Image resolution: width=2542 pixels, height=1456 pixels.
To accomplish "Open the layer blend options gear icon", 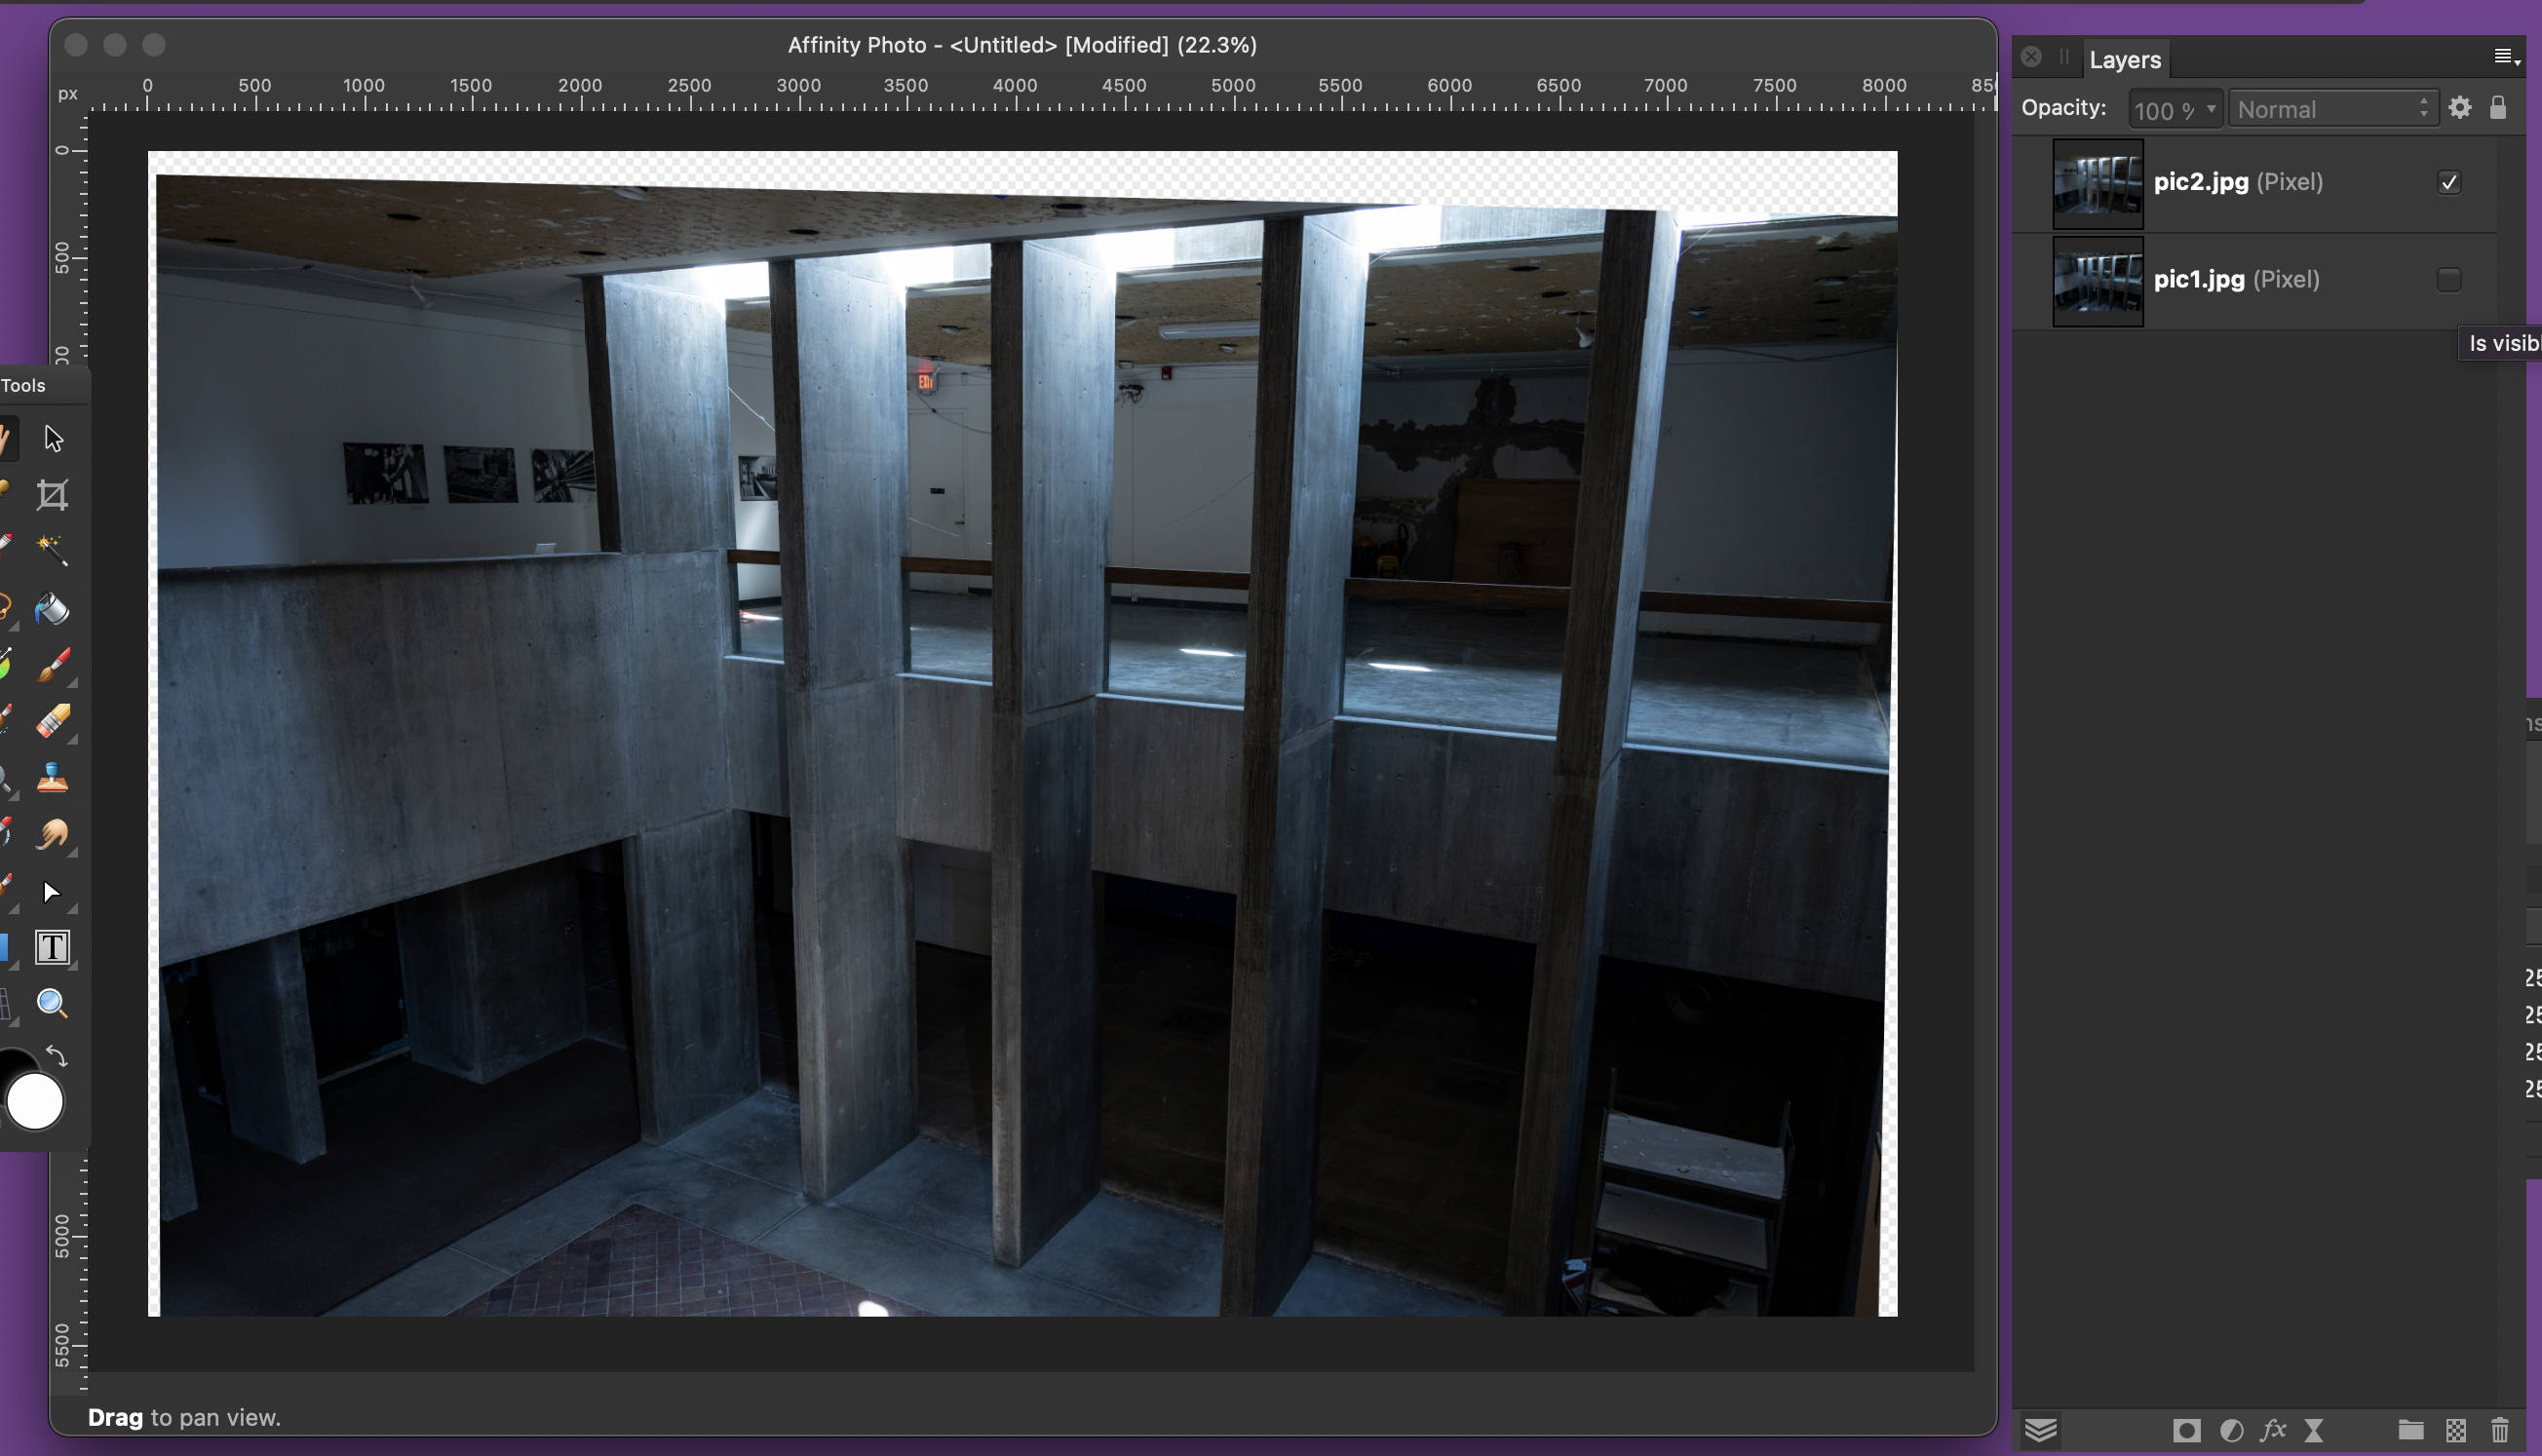I will click(2460, 107).
